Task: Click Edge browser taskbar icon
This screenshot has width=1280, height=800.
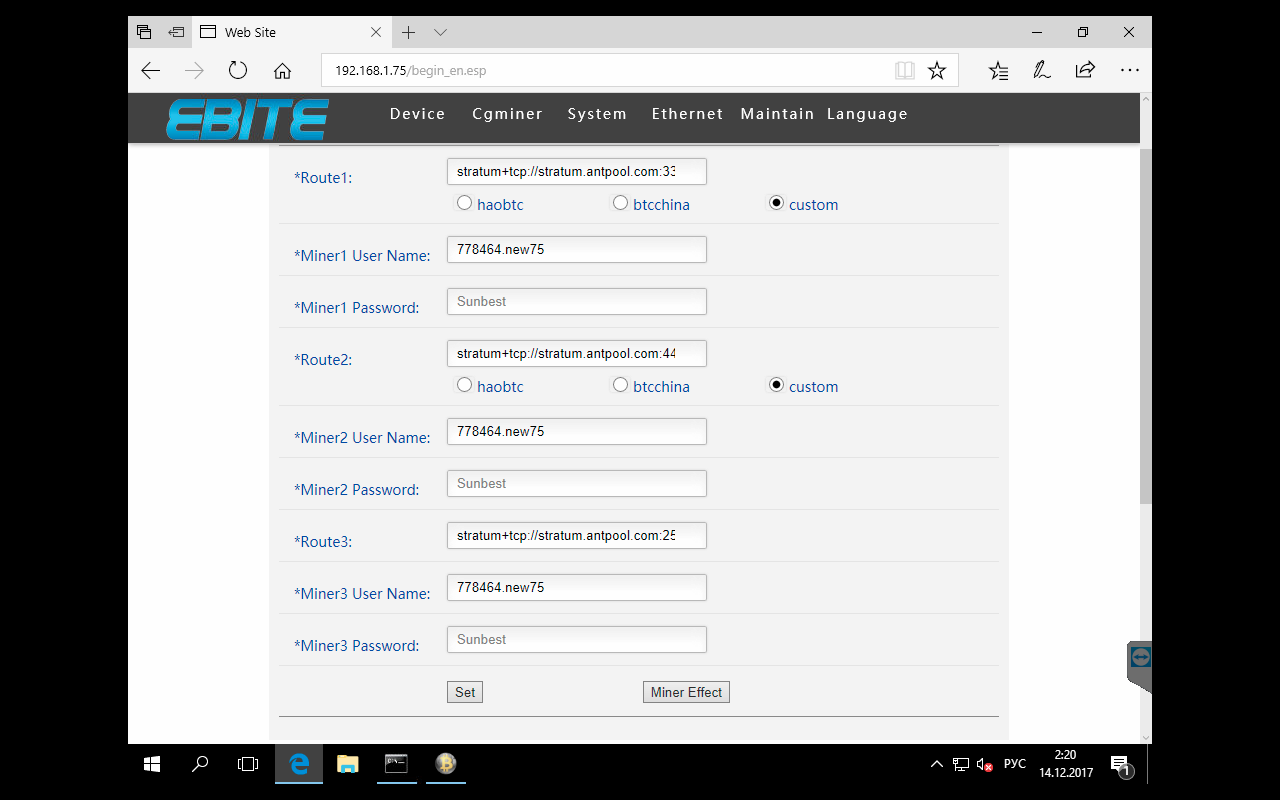Action: [x=298, y=764]
